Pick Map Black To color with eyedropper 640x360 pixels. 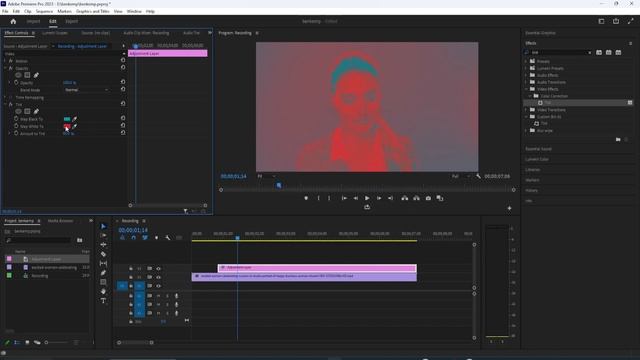[75, 119]
